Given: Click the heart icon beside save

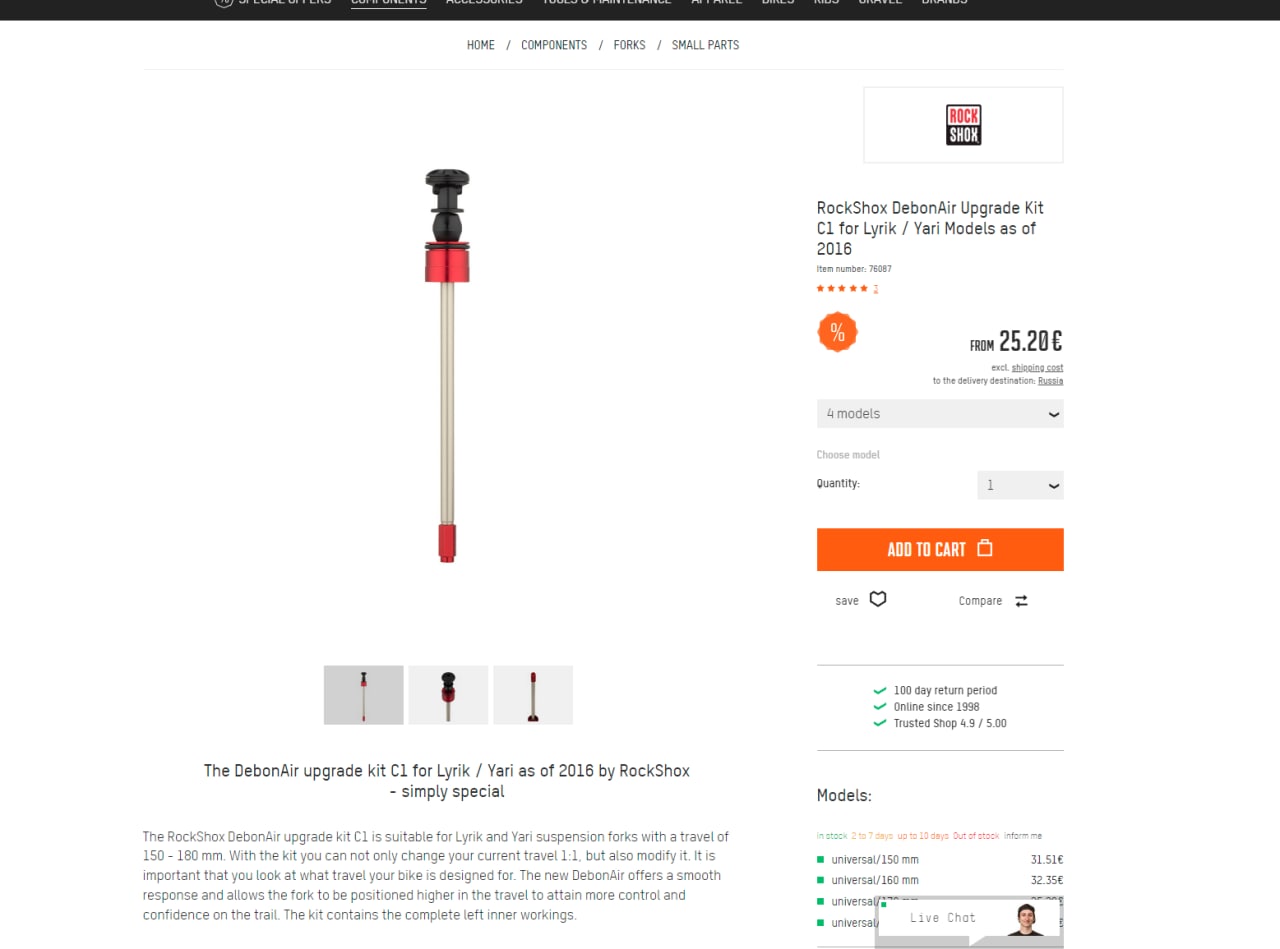Looking at the screenshot, I should (878, 599).
